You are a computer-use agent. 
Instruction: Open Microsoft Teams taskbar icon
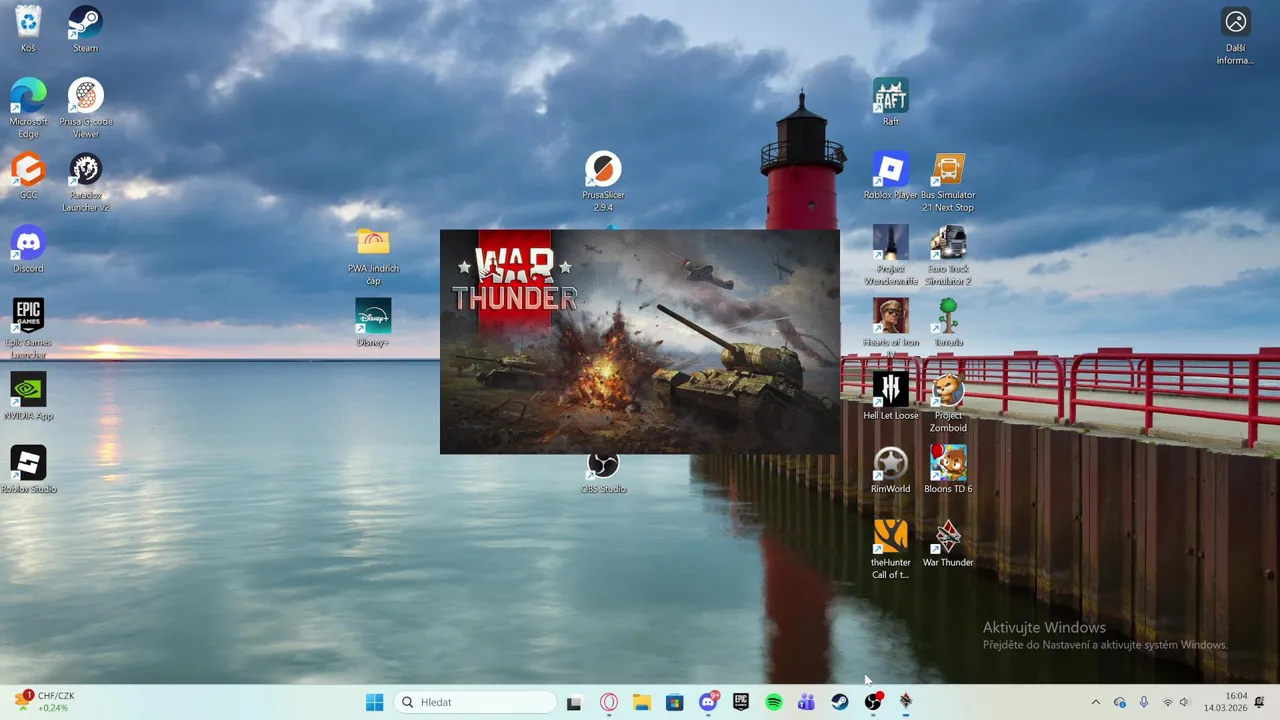point(806,702)
